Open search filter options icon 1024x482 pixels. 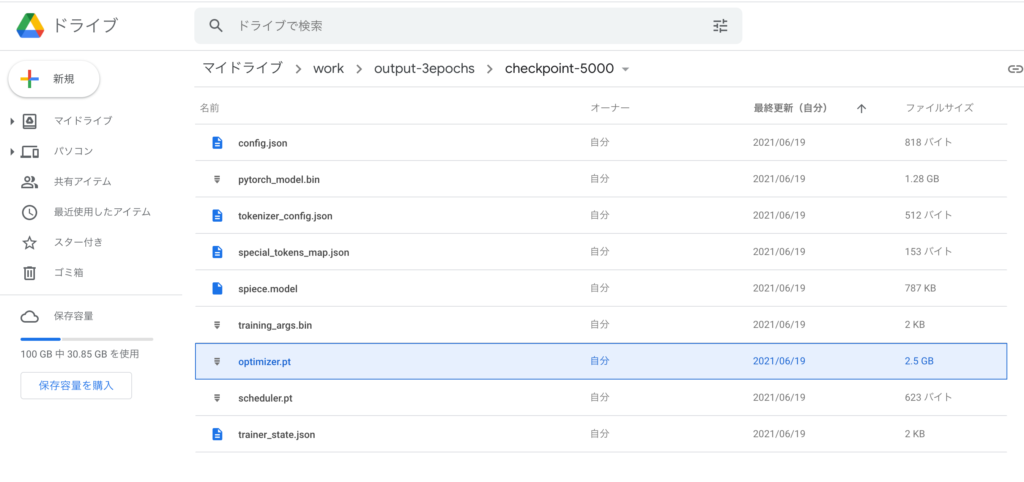click(720, 26)
